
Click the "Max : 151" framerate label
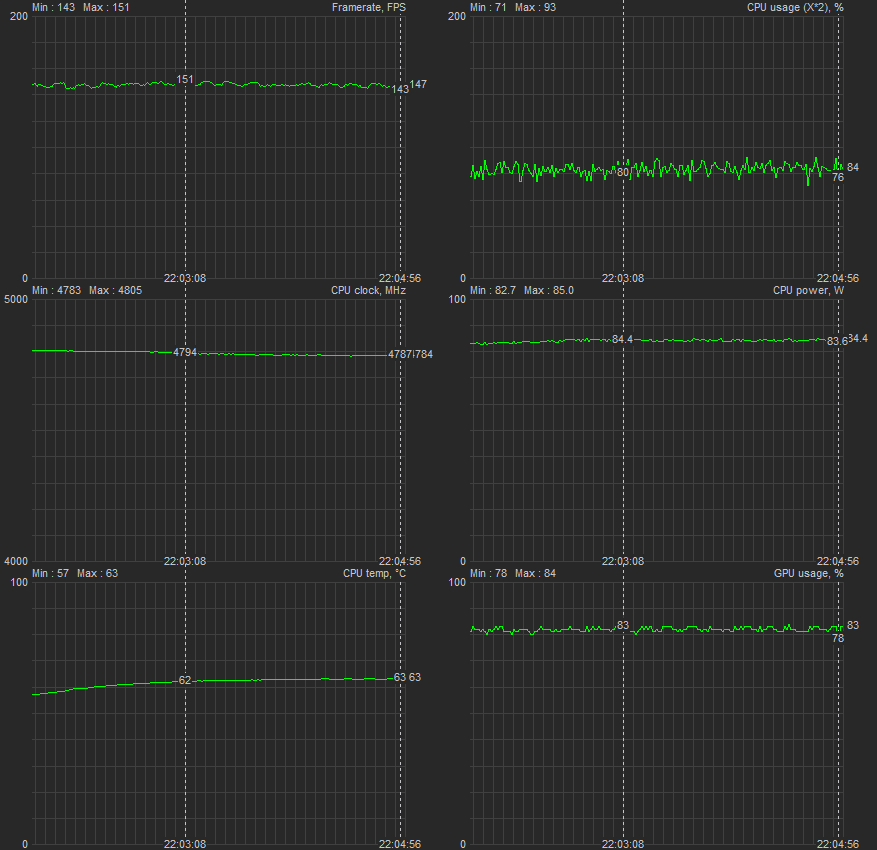click(106, 7)
